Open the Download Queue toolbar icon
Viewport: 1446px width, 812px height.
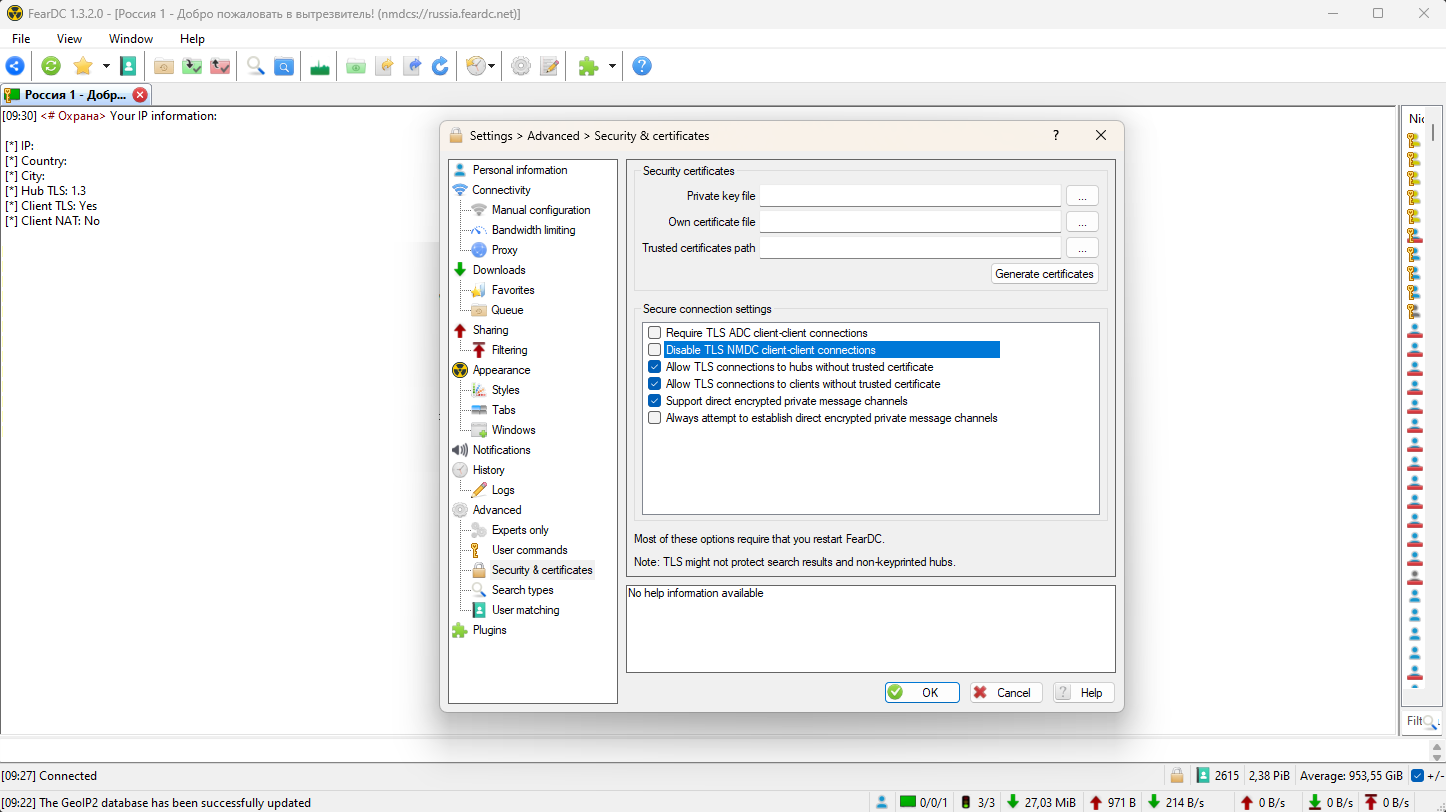click(164, 66)
